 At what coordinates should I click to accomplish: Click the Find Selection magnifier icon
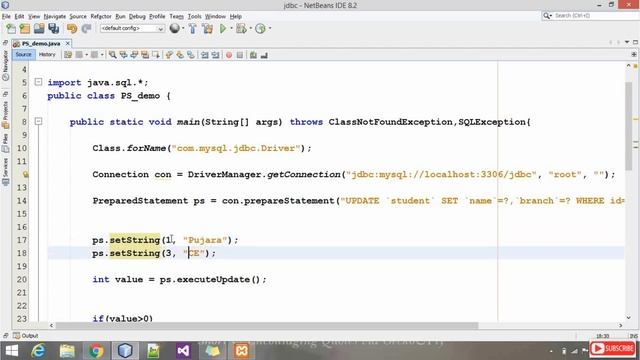(x=112, y=55)
